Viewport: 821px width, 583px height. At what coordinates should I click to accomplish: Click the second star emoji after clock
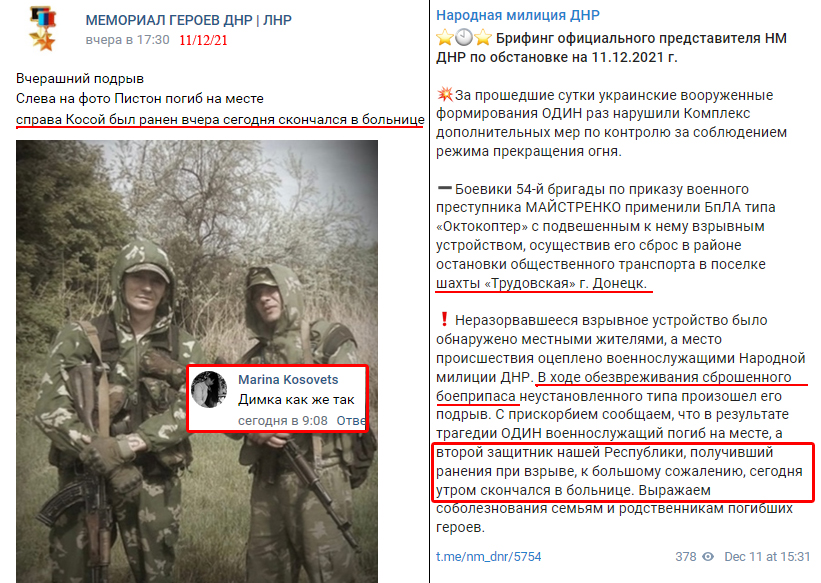coord(483,38)
